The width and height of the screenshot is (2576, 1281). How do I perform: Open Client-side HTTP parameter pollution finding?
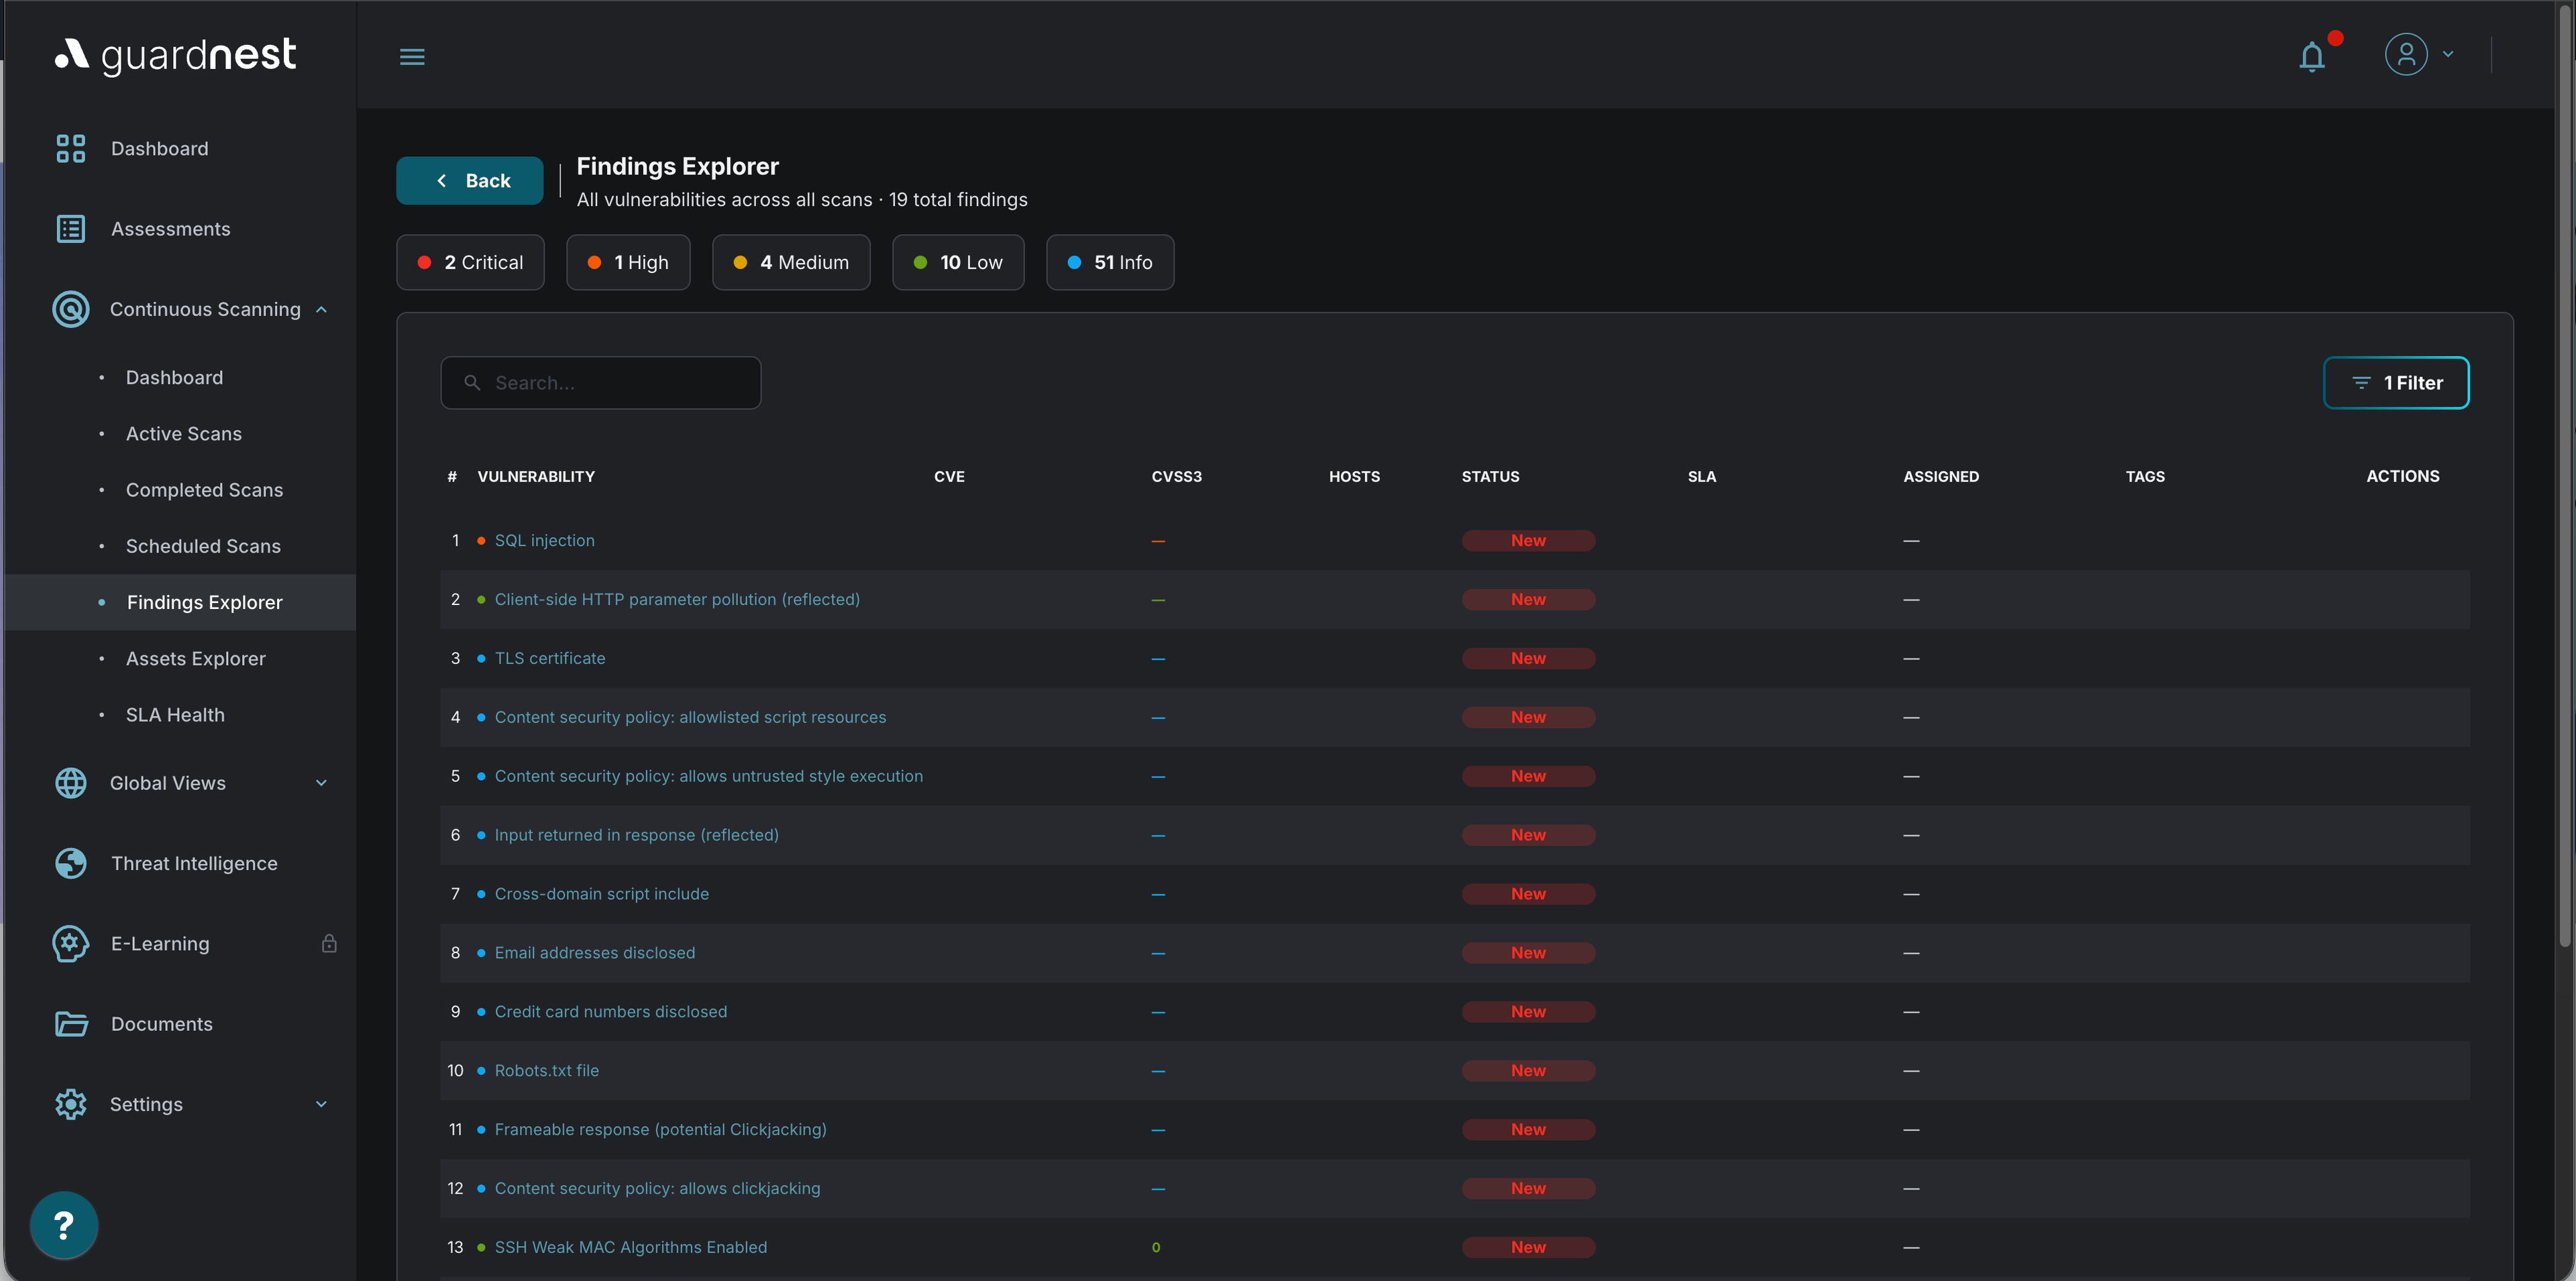(677, 600)
